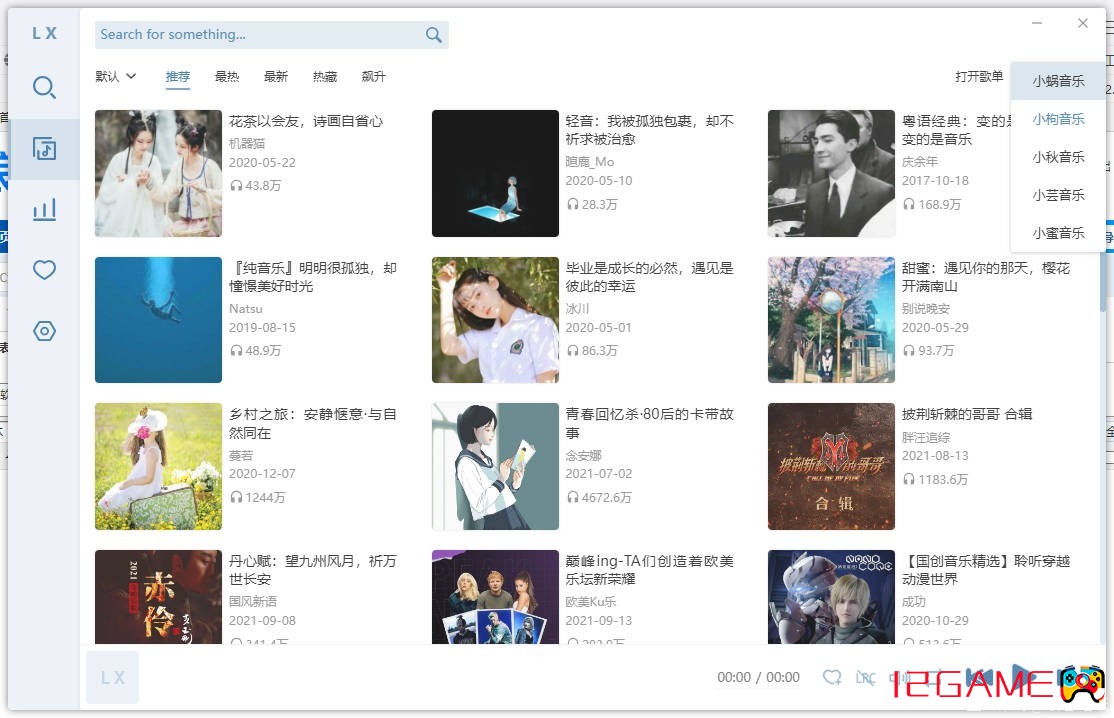Open the favorites heart icon in sidebar

click(44, 270)
